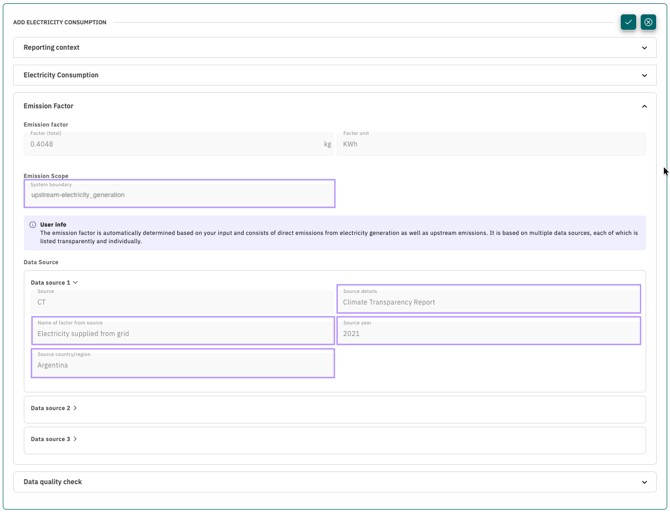The height and width of the screenshot is (514, 670).
Task: Click the Reporting context header title
Action: (x=52, y=48)
